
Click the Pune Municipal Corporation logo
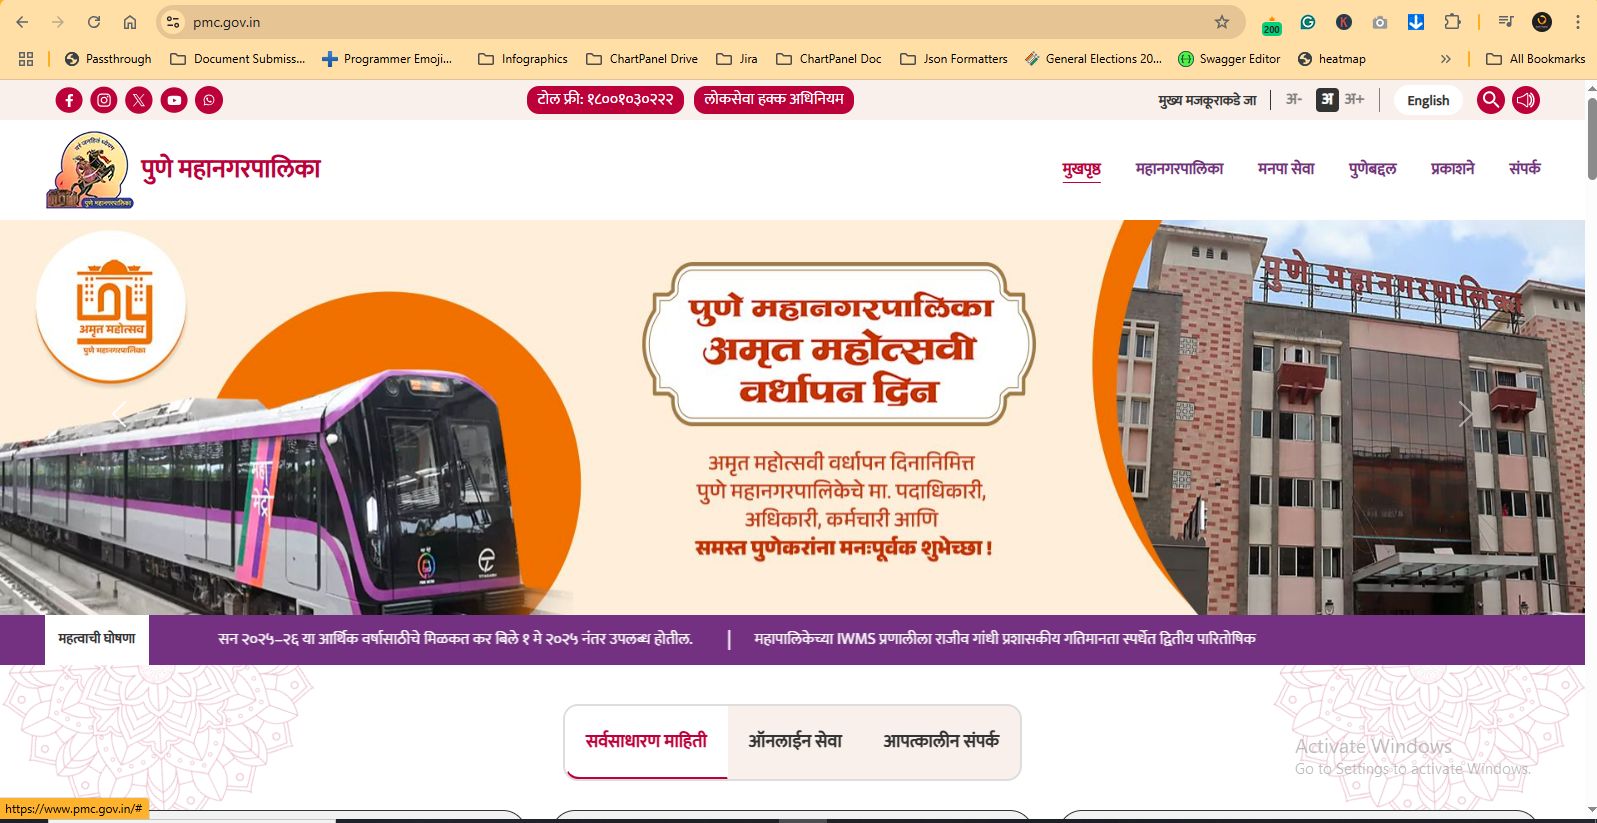pyautogui.click(x=90, y=170)
